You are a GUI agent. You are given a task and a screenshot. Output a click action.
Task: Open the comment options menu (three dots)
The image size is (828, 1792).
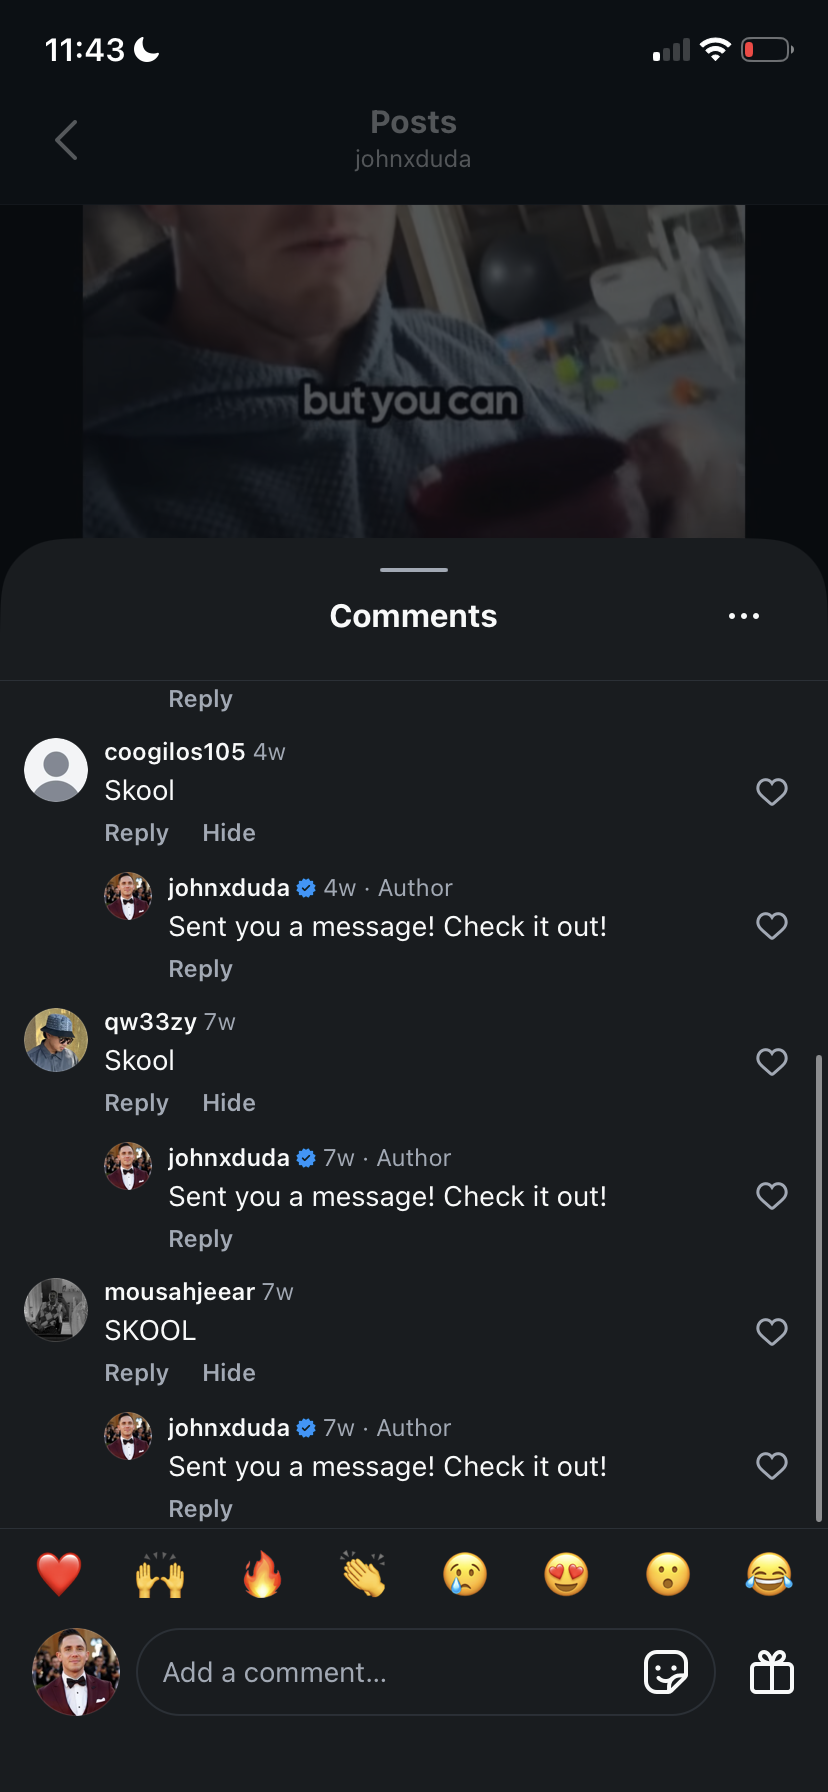pos(744,615)
